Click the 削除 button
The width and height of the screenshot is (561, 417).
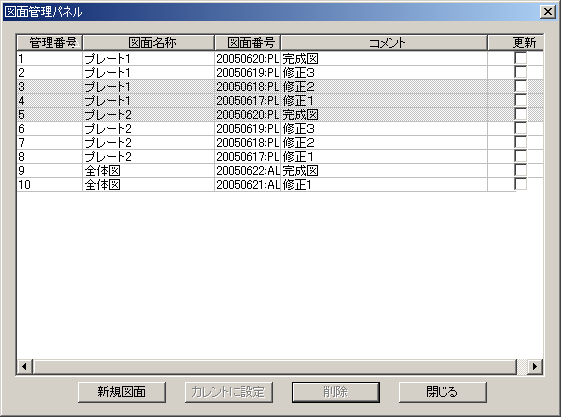click(336, 392)
